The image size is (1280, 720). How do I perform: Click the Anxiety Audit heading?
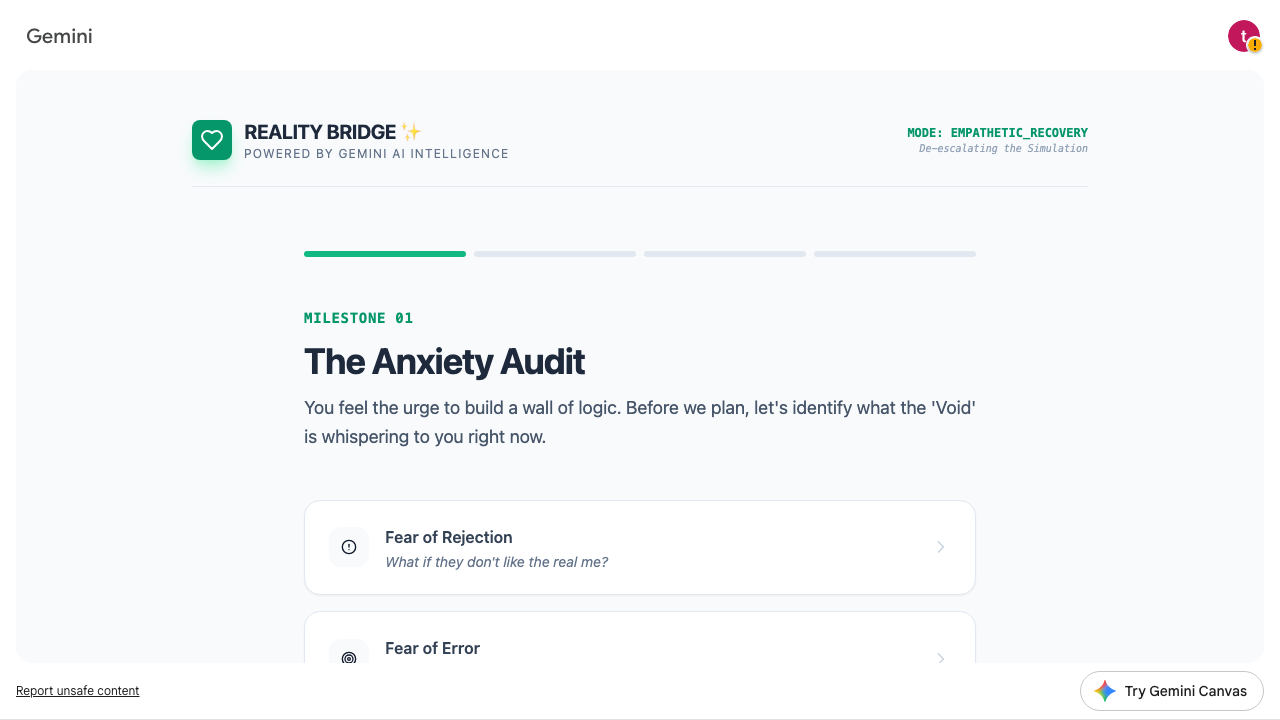click(x=444, y=361)
